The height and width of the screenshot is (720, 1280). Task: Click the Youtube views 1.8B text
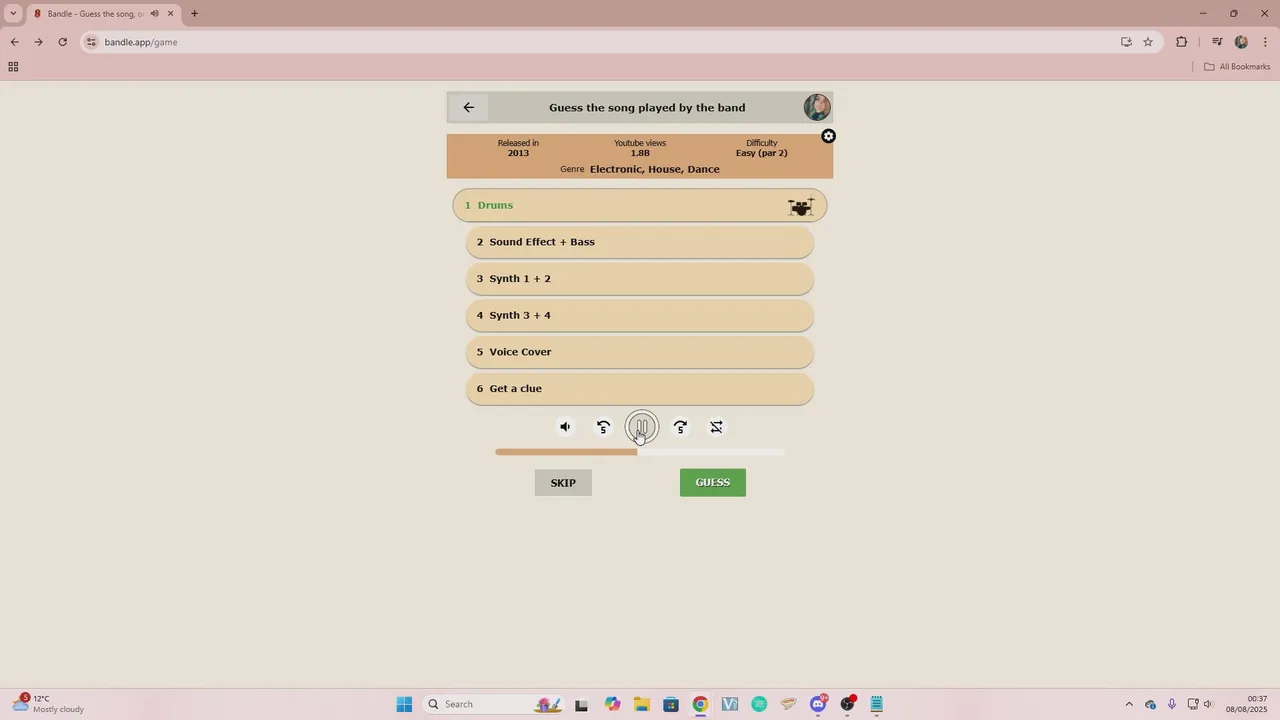pos(640,148)
